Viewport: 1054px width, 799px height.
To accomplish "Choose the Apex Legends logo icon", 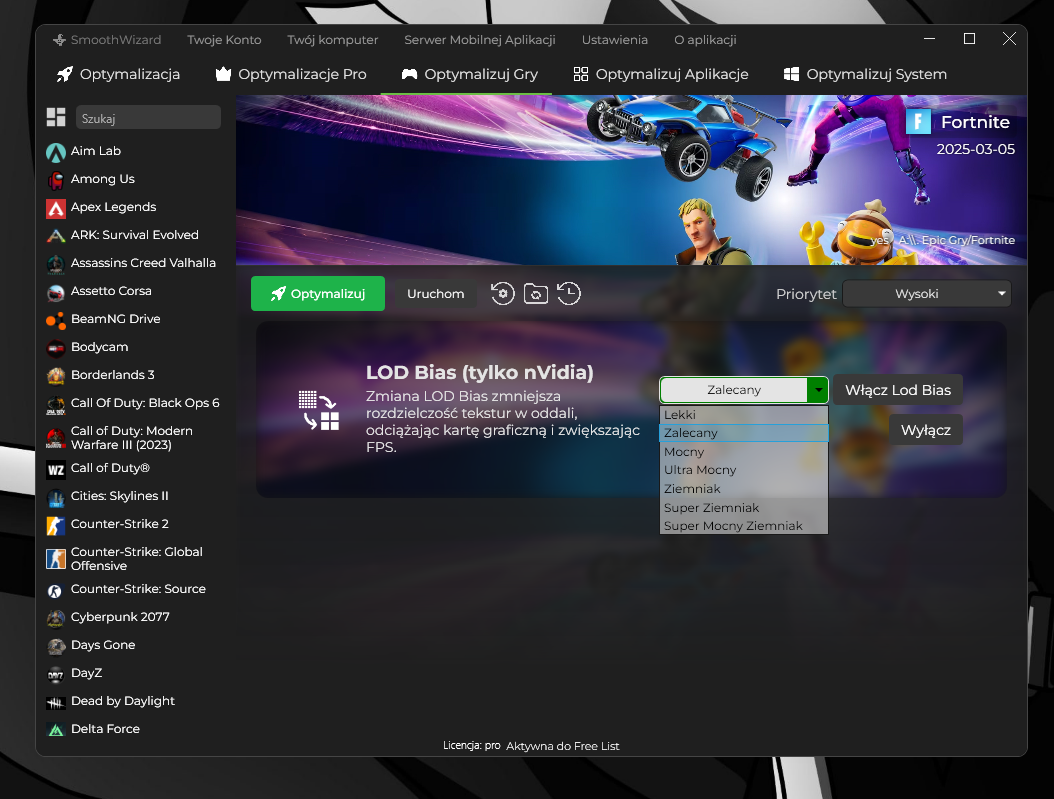I will [x=56, y=208].
